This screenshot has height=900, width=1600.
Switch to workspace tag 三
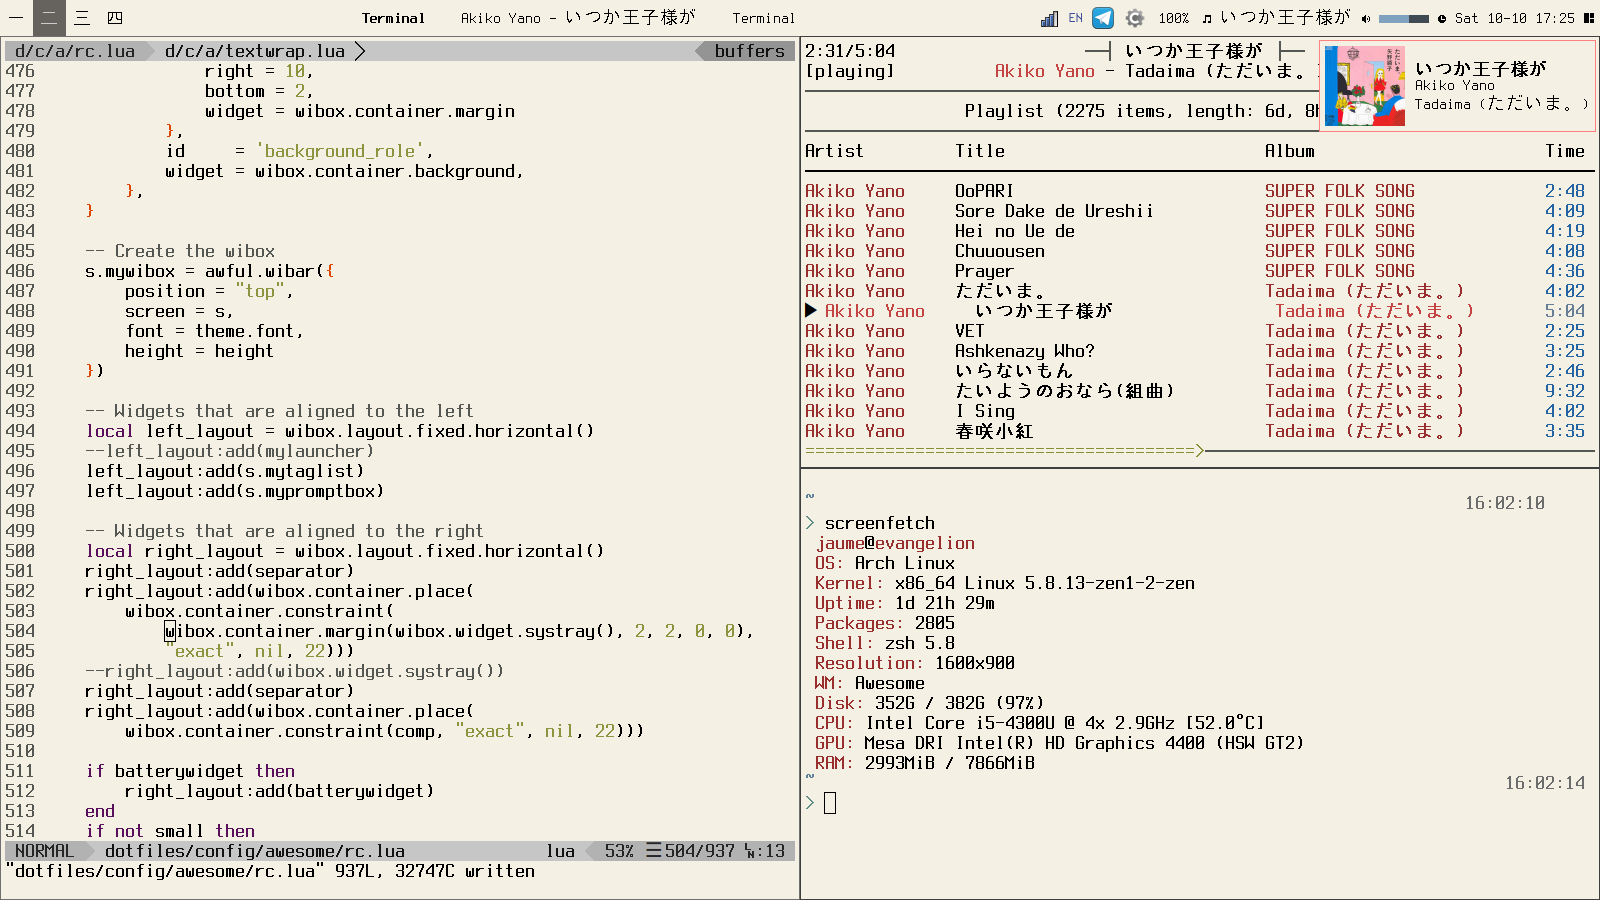click(82, 18)
